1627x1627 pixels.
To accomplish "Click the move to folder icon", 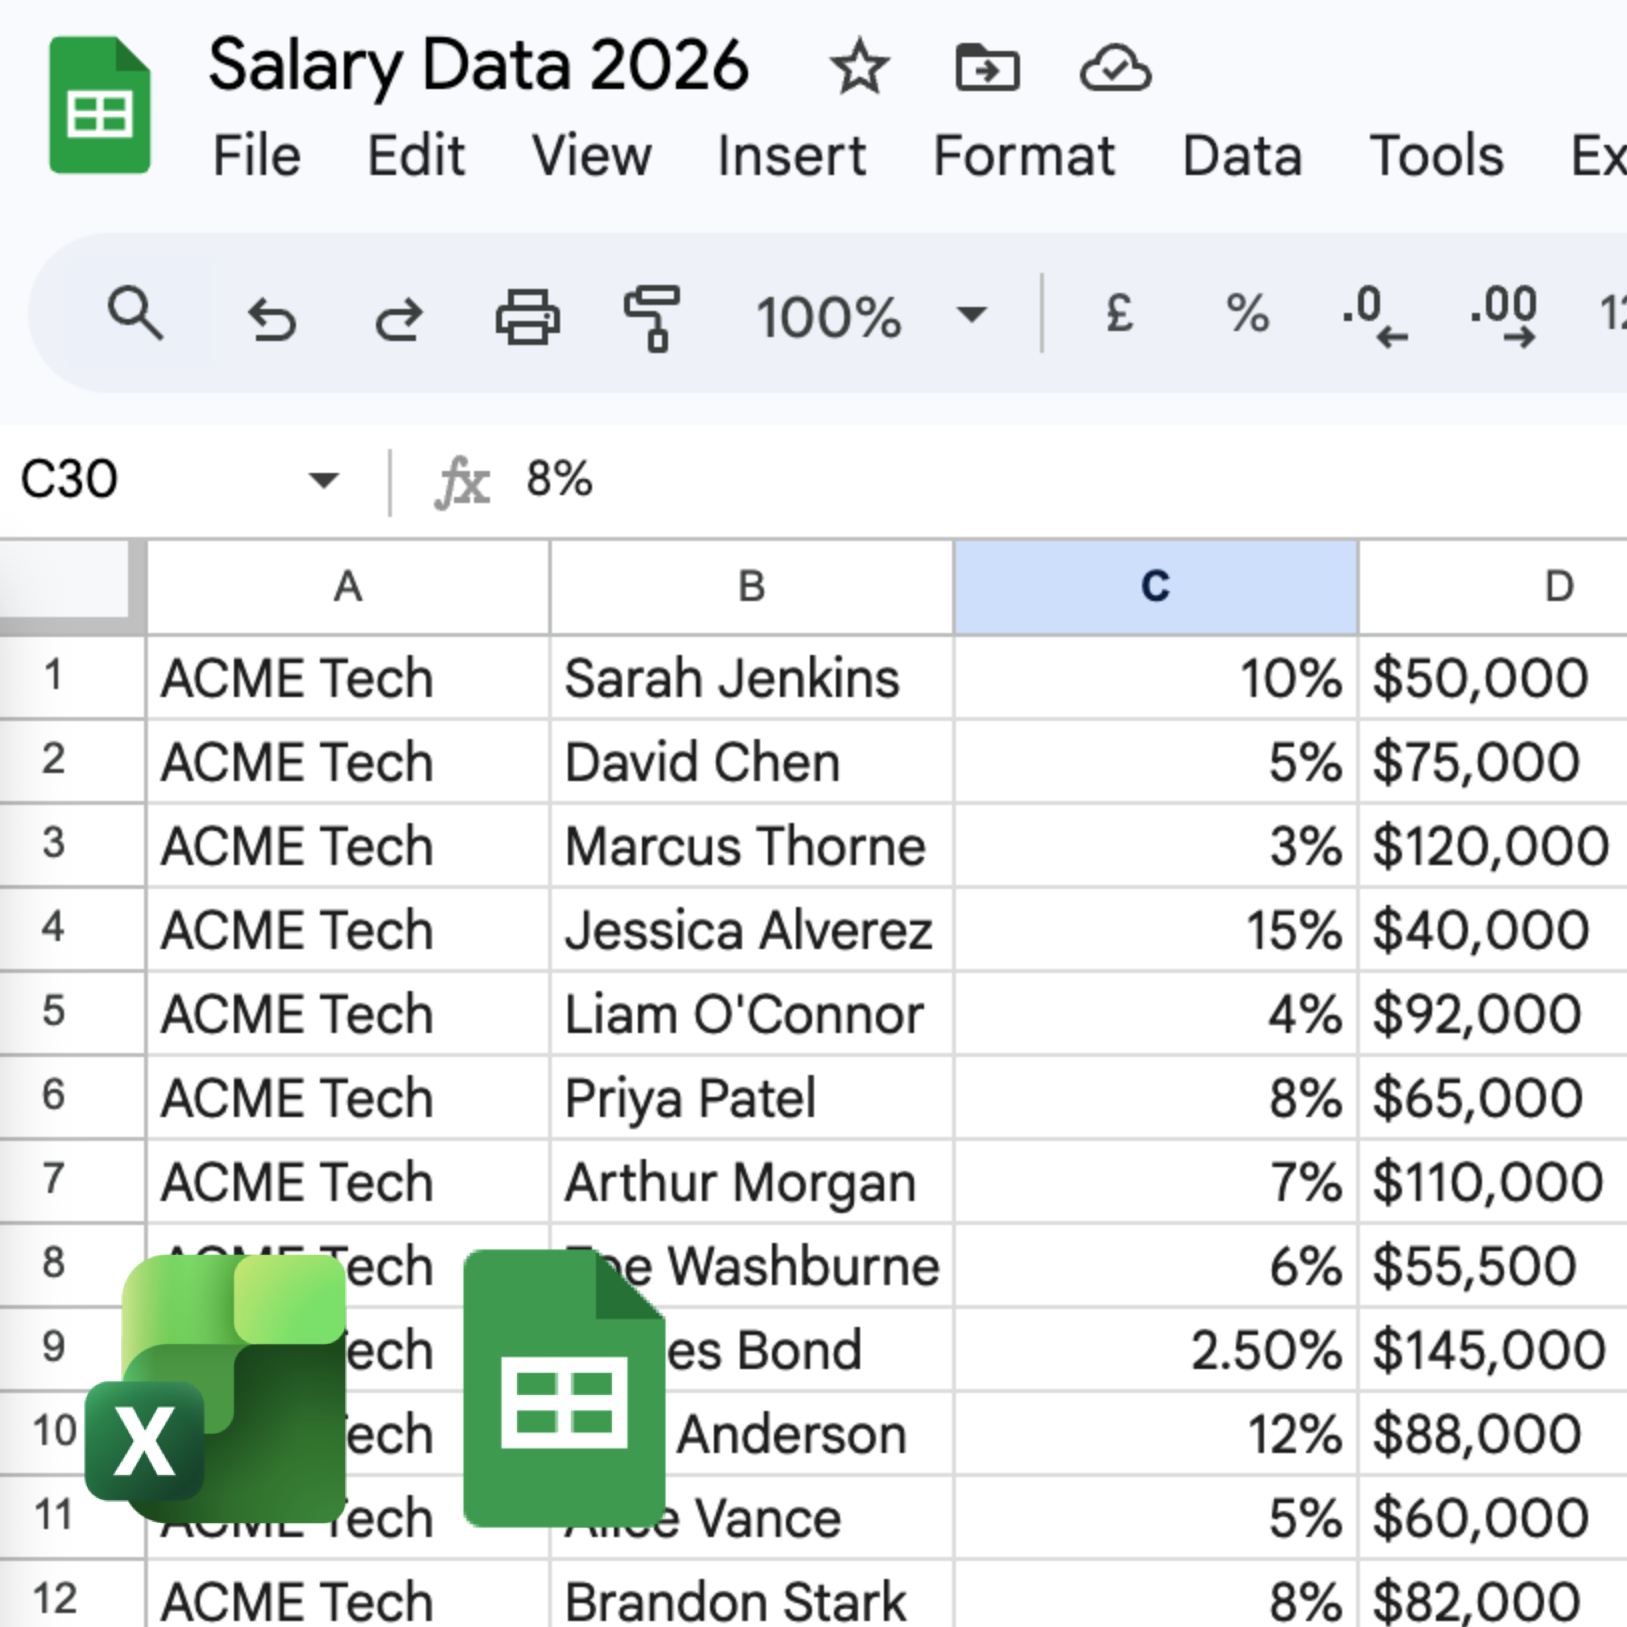I will point(987,68).
